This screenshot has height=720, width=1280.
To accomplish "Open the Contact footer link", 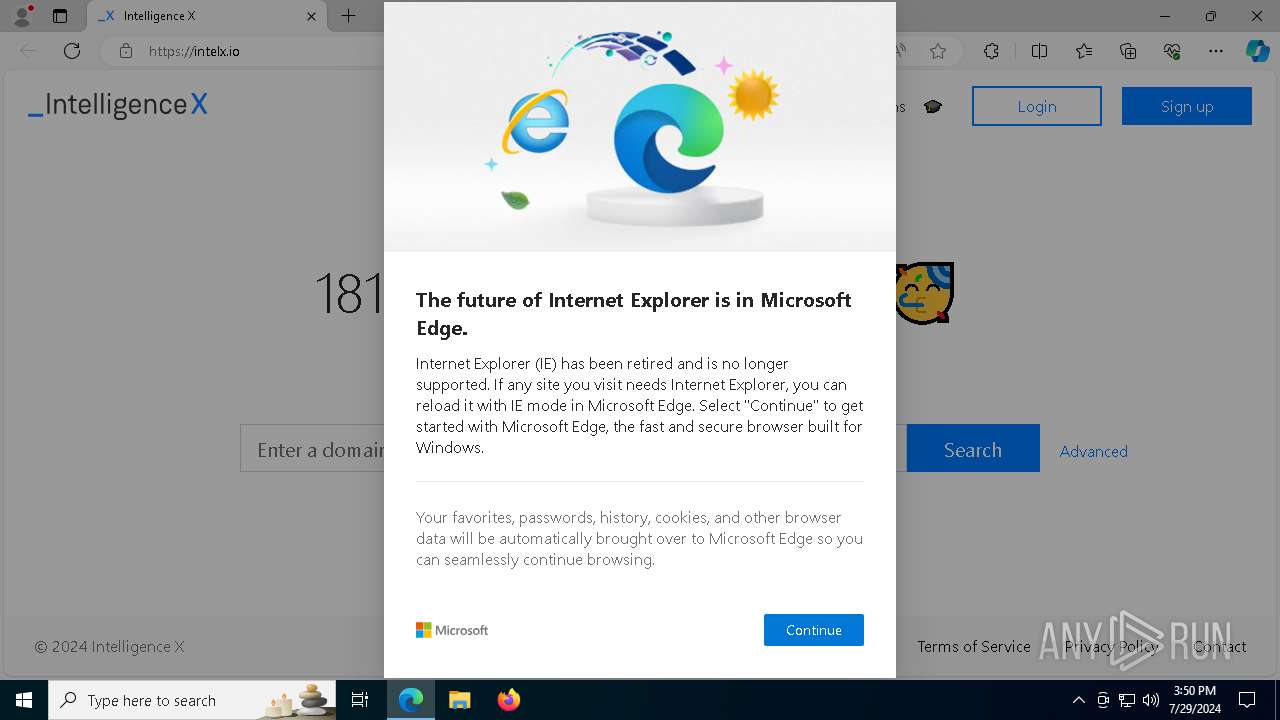I will pos(1219,646).
